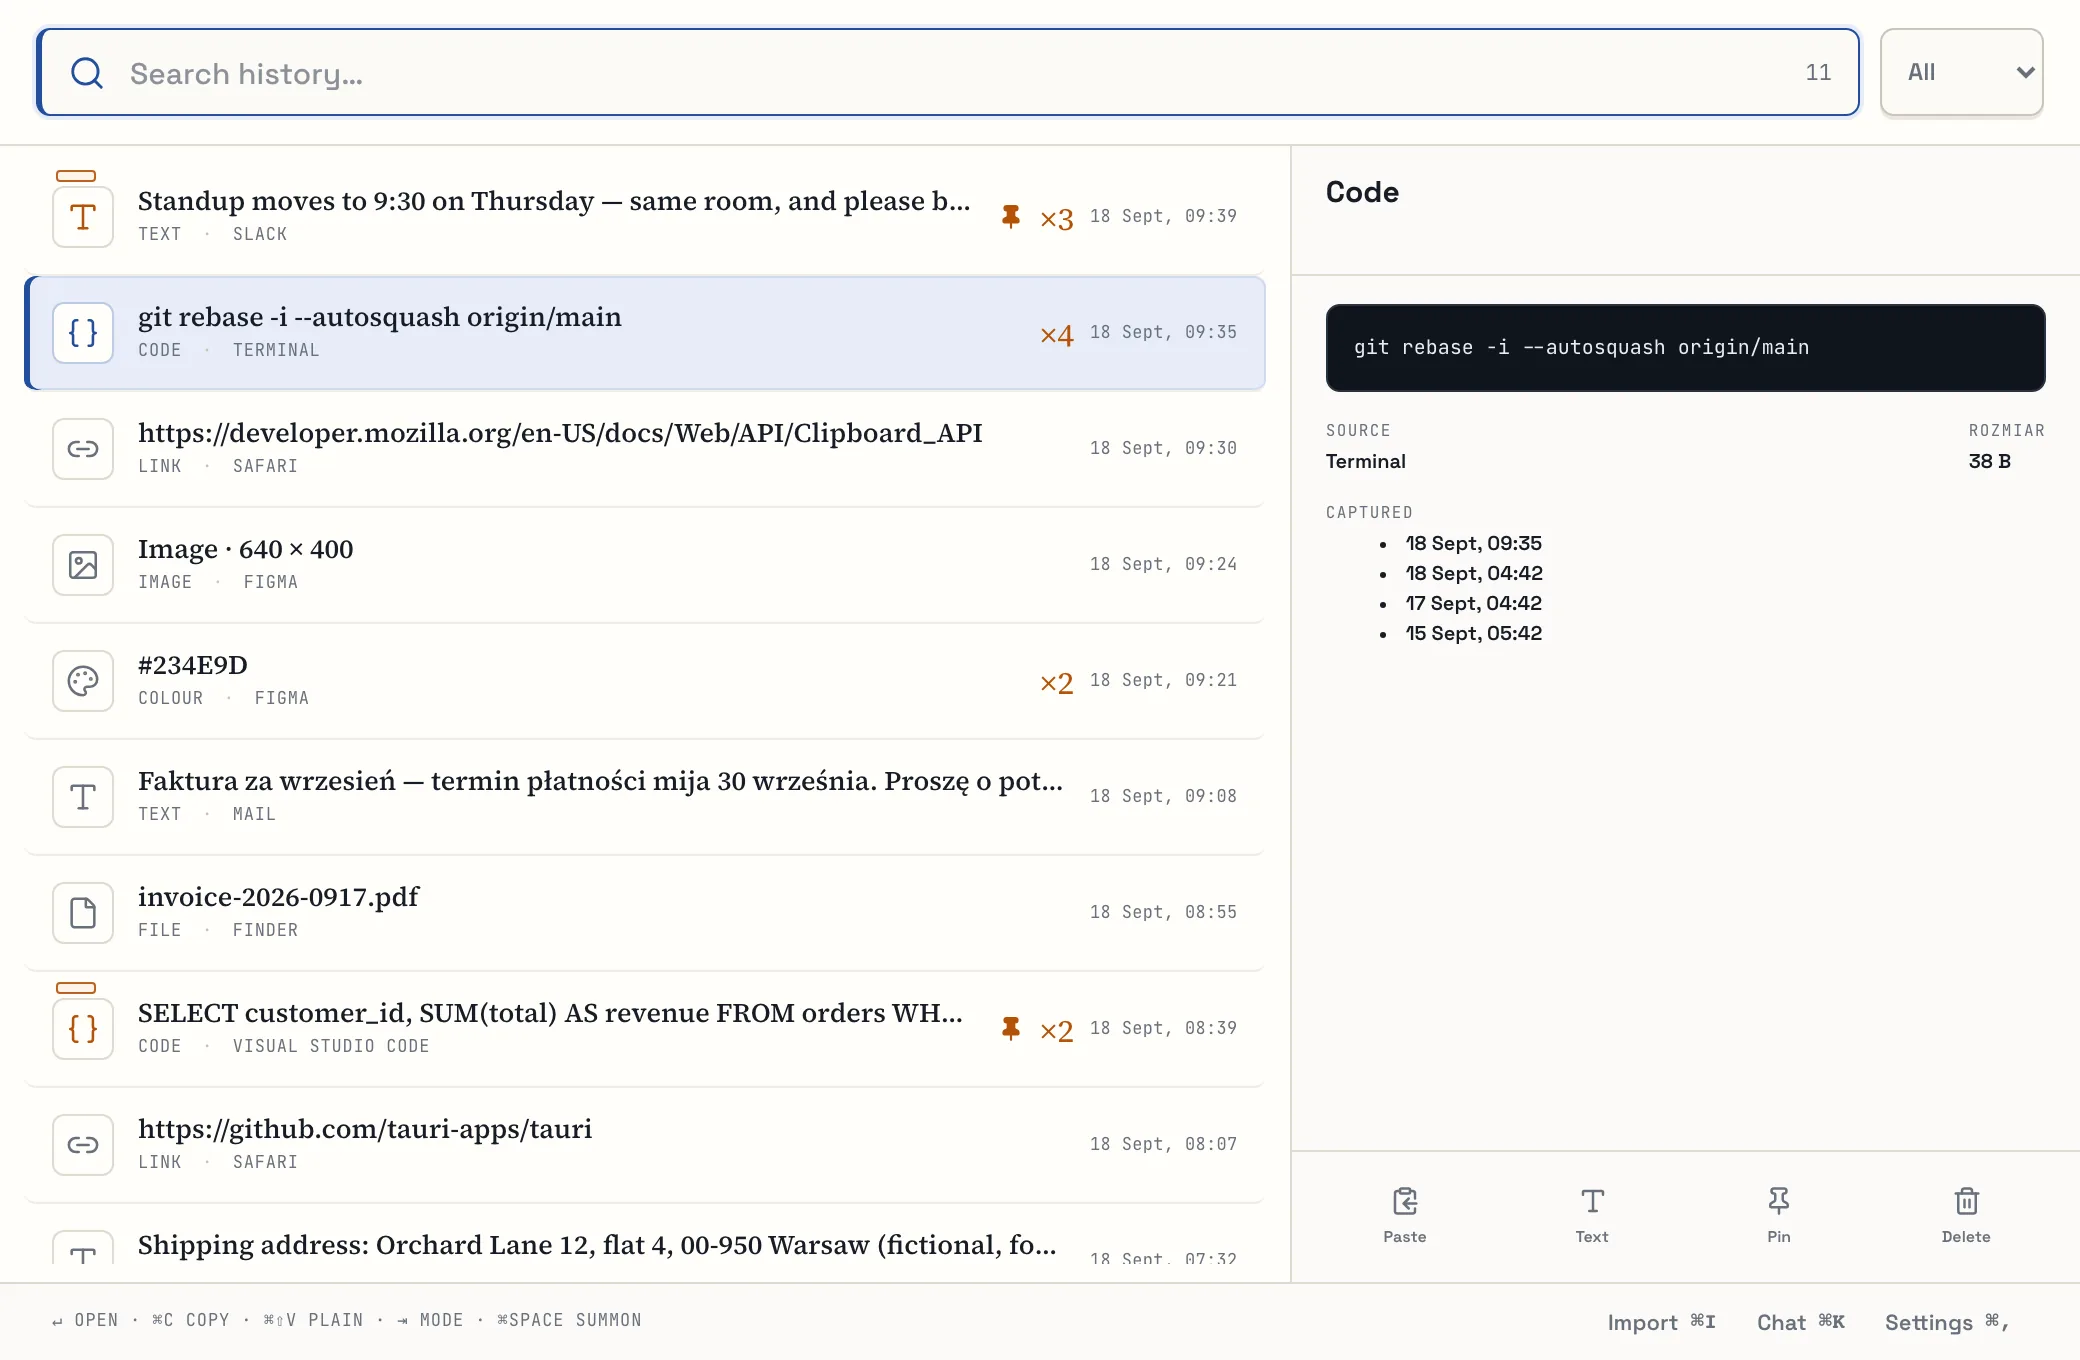Select the SELECT customer_id SQL entry
This screenshot has width=2080, height=1360.
tap(645, 1028)
